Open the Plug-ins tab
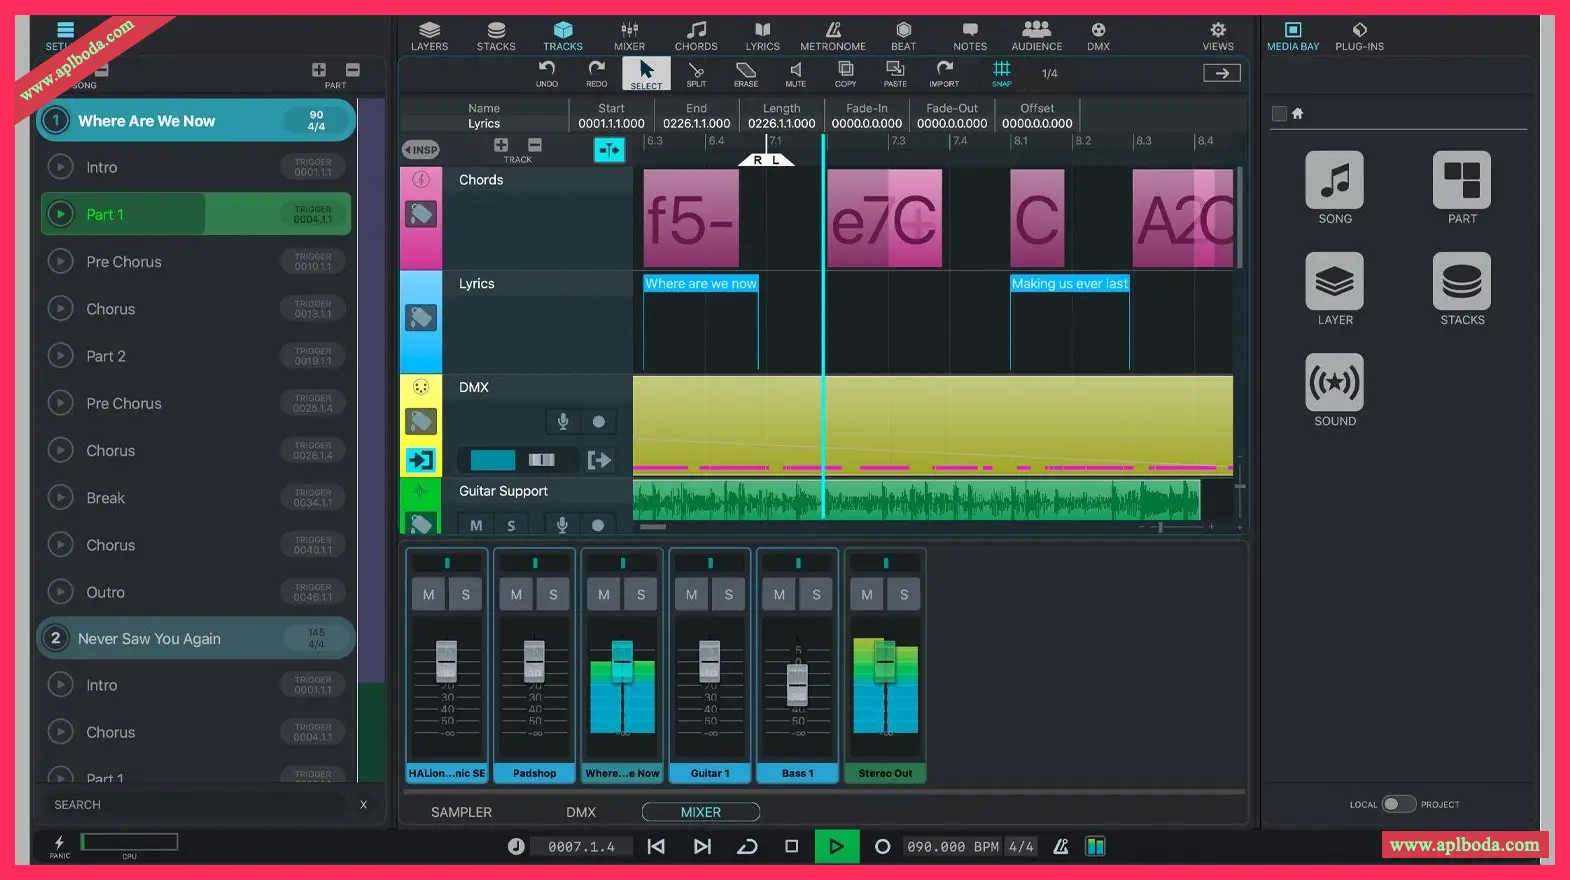 click(x=1360, y=36)
